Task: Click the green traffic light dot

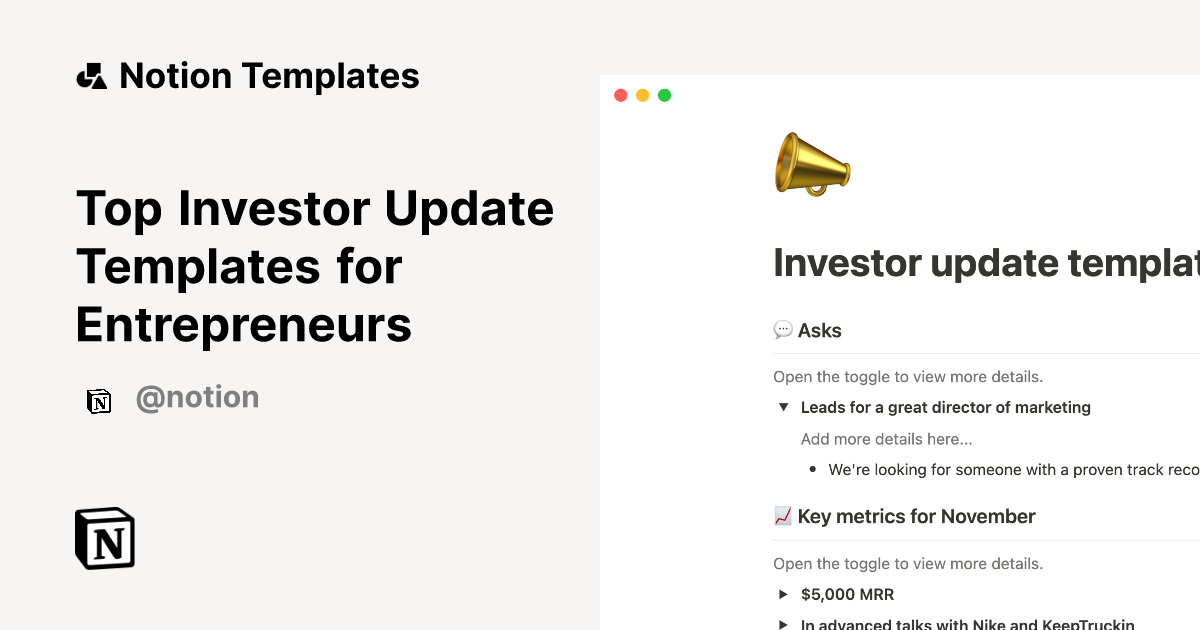Action: [664, 94]
